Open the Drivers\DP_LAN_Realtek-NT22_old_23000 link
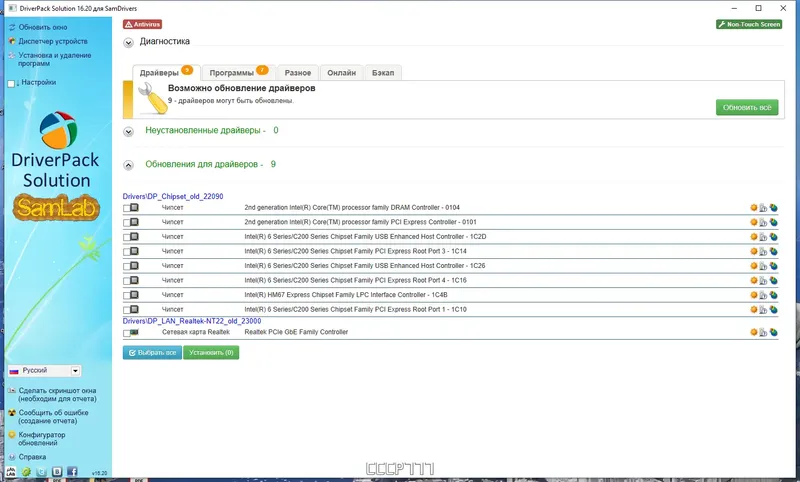The width and height of the screenshot is (800, 482). click(x=192, y=321)
